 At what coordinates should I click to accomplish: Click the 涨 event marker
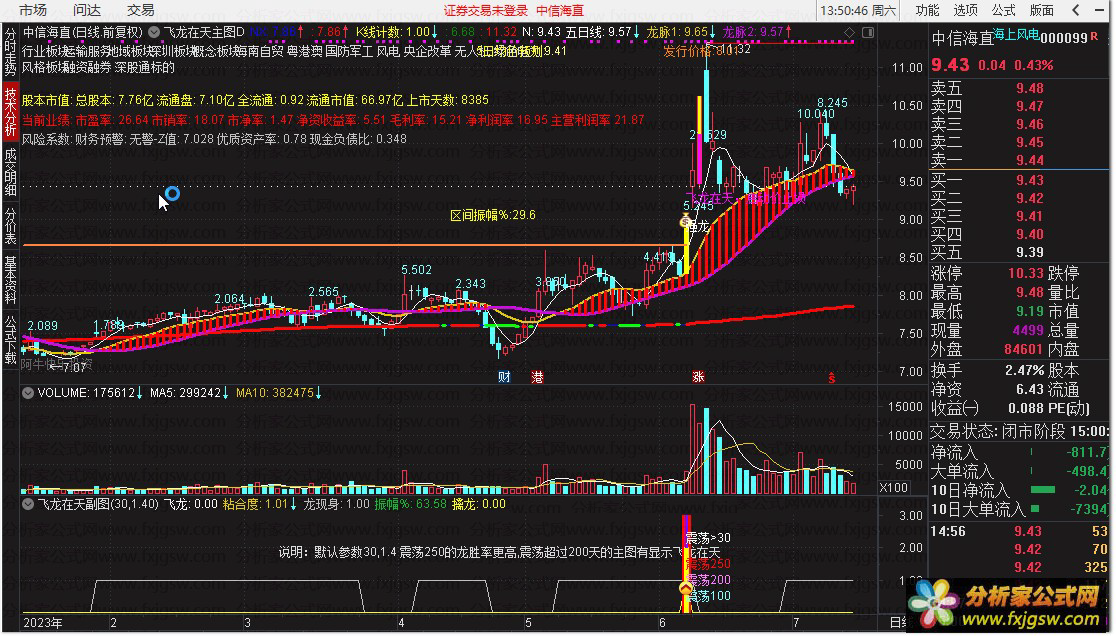698,377
